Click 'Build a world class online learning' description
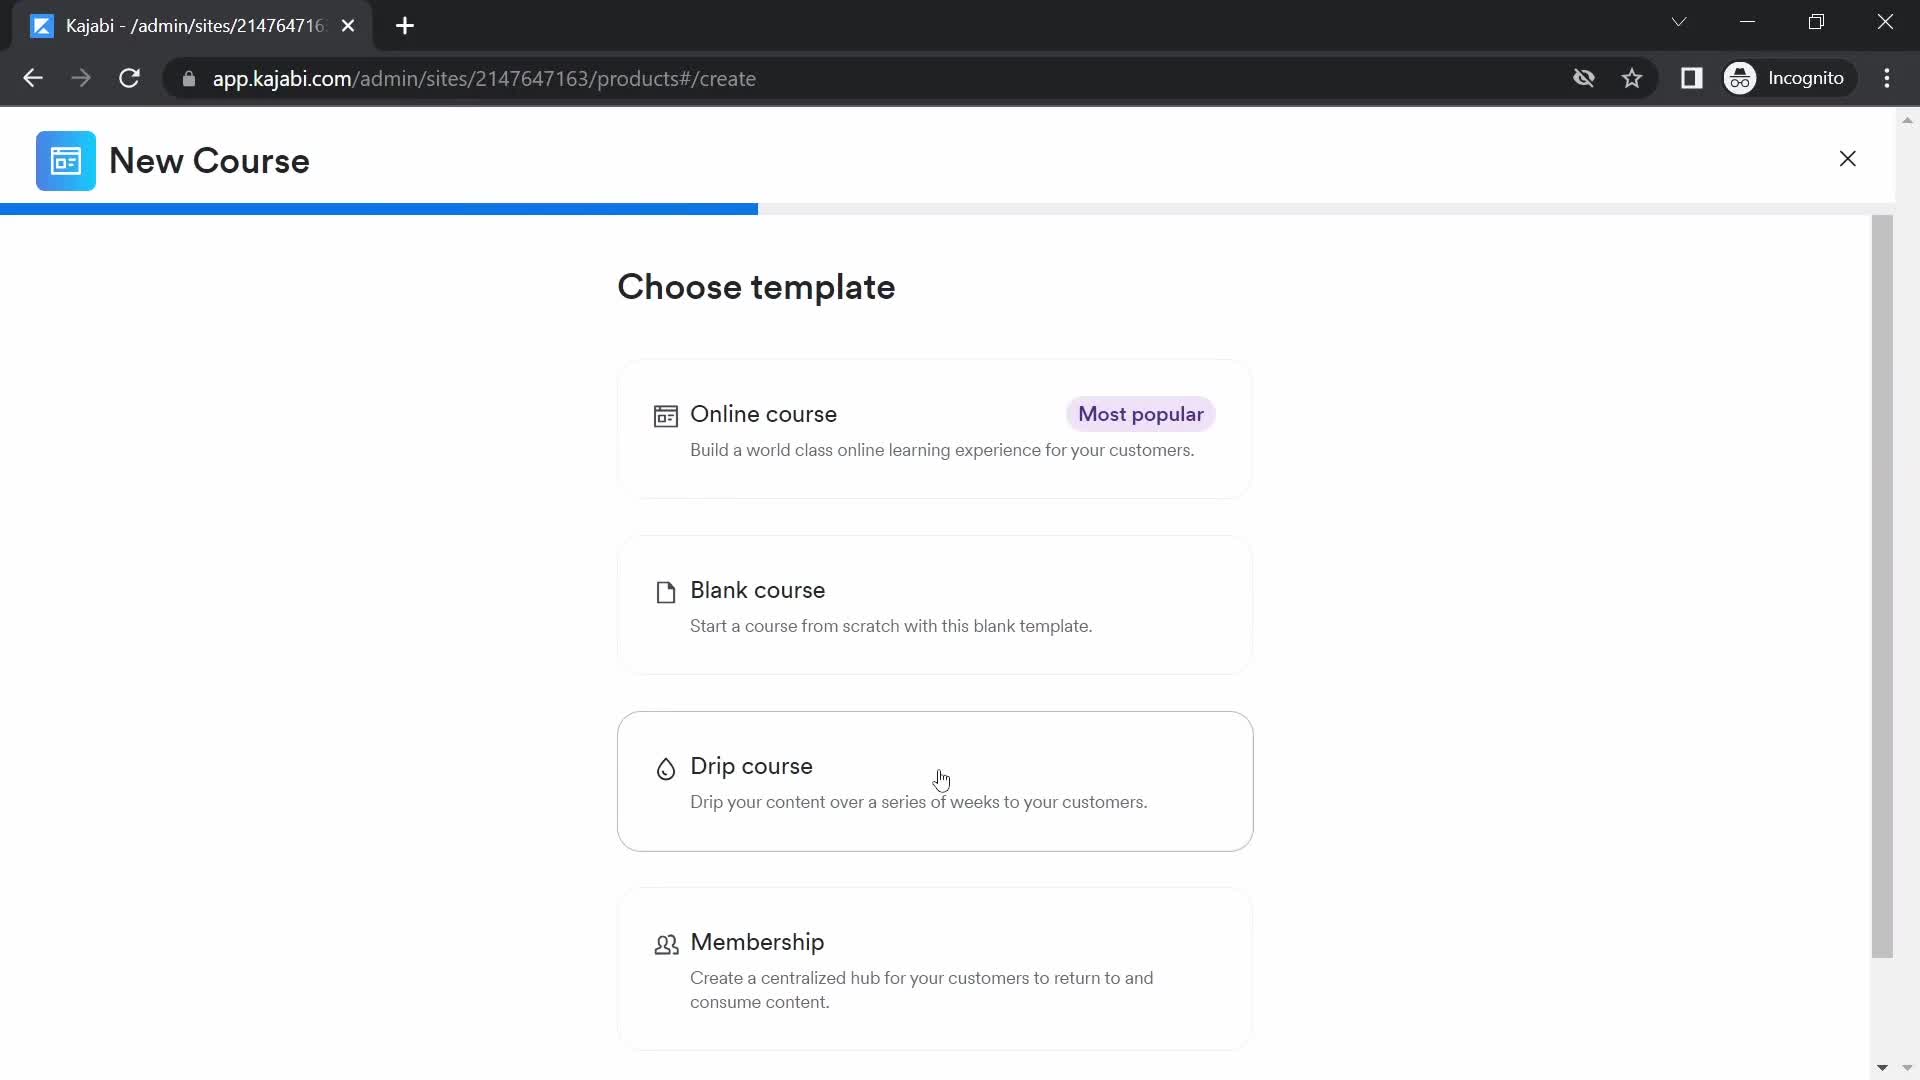1920x1080 pixels. pyautogui.click(x=942, y=450)
